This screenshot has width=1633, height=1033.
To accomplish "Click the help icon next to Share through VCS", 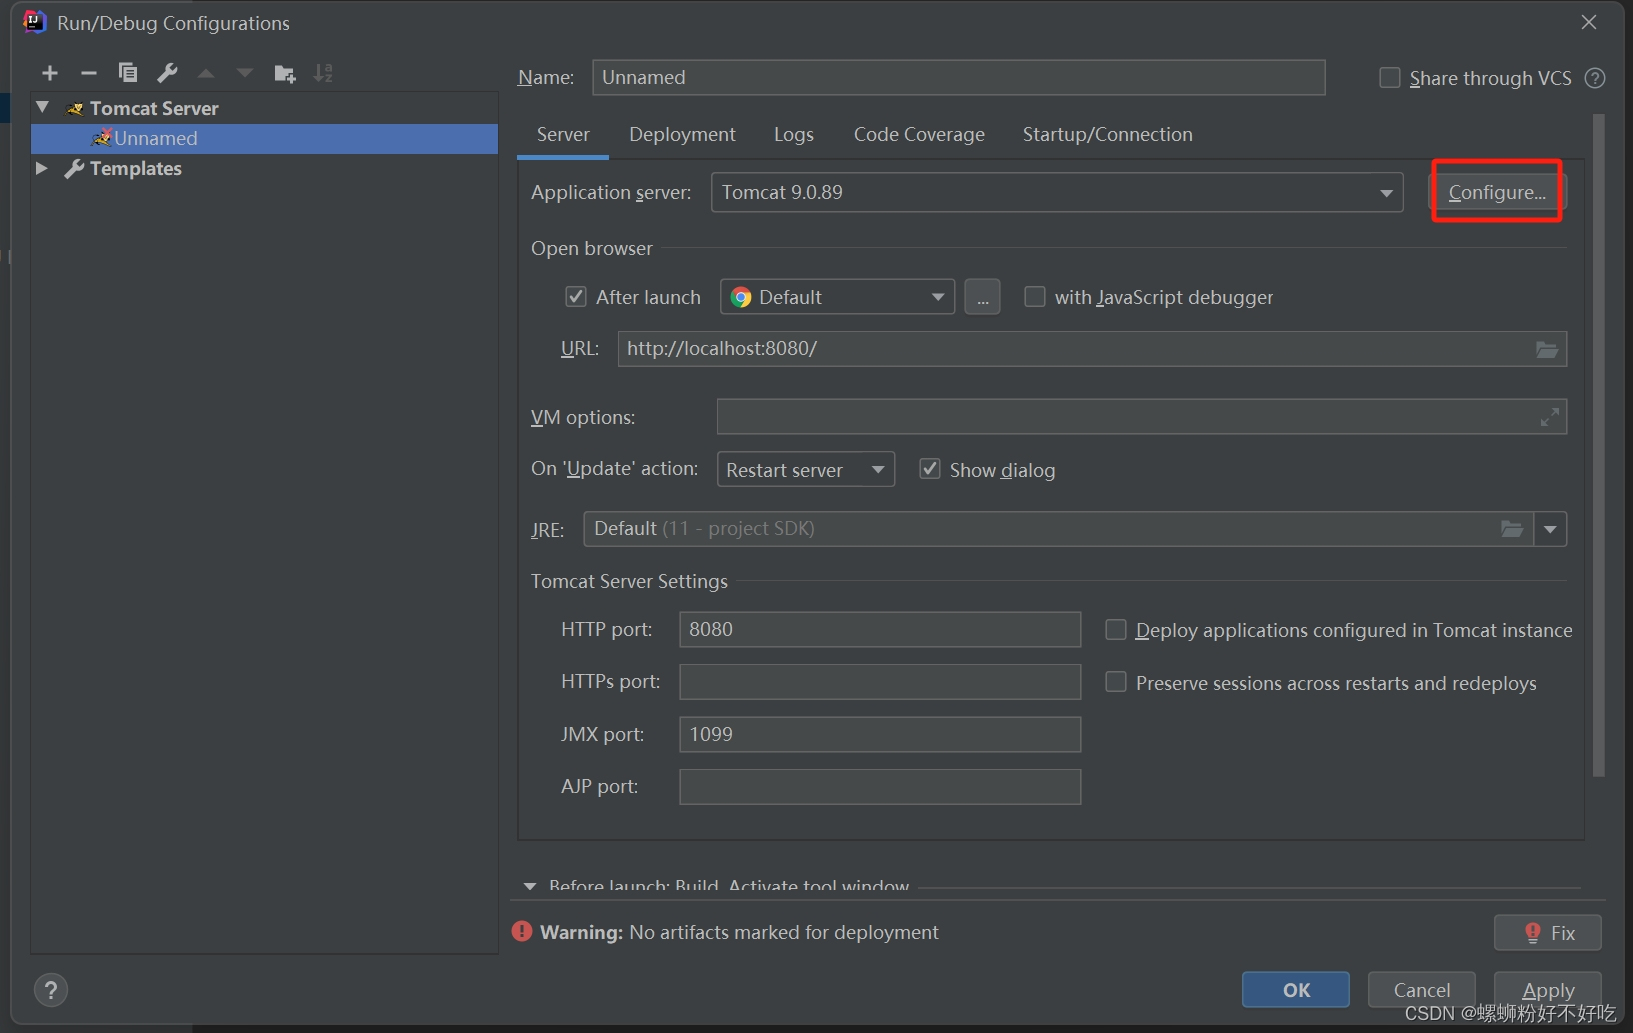I will pos(1595,78).
